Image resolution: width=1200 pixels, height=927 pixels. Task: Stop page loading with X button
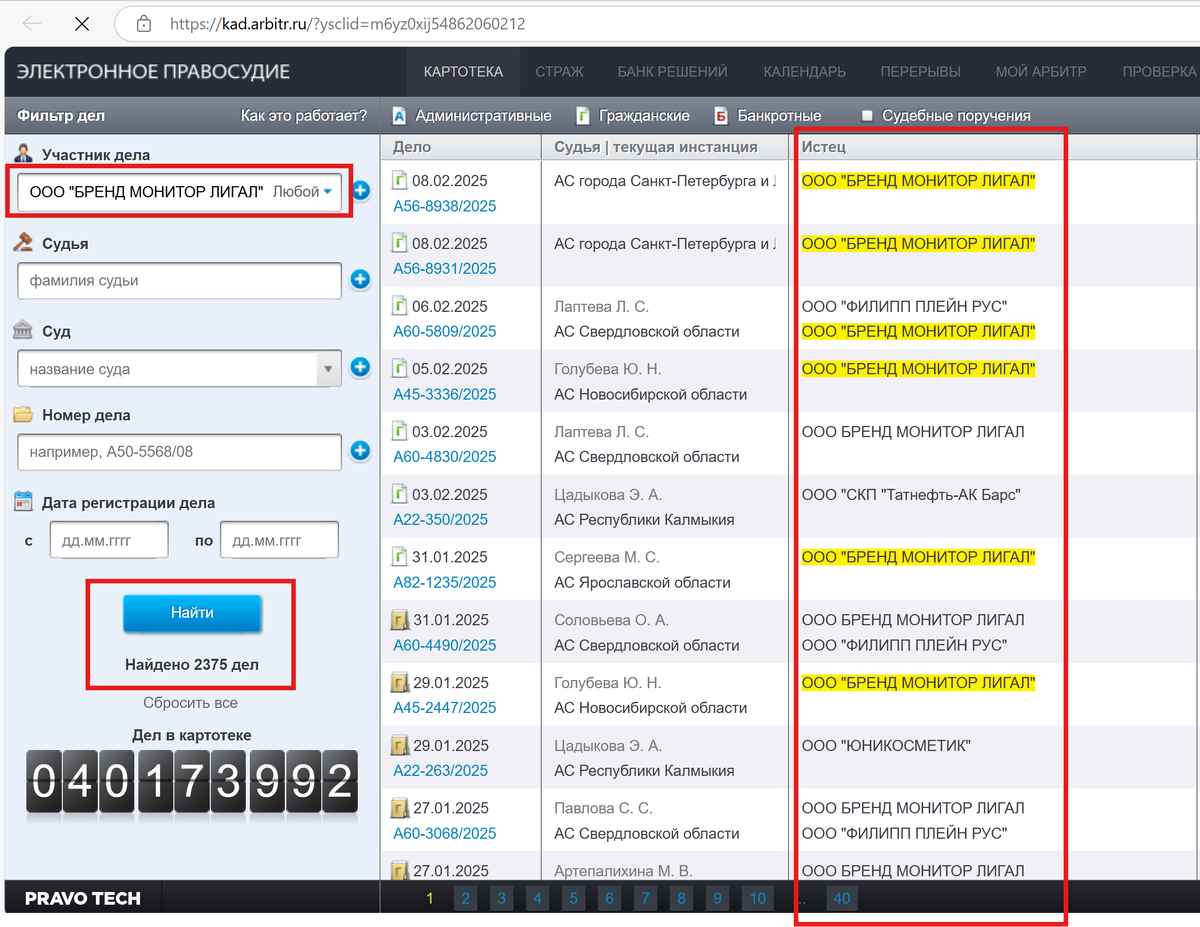click(81, 23)
